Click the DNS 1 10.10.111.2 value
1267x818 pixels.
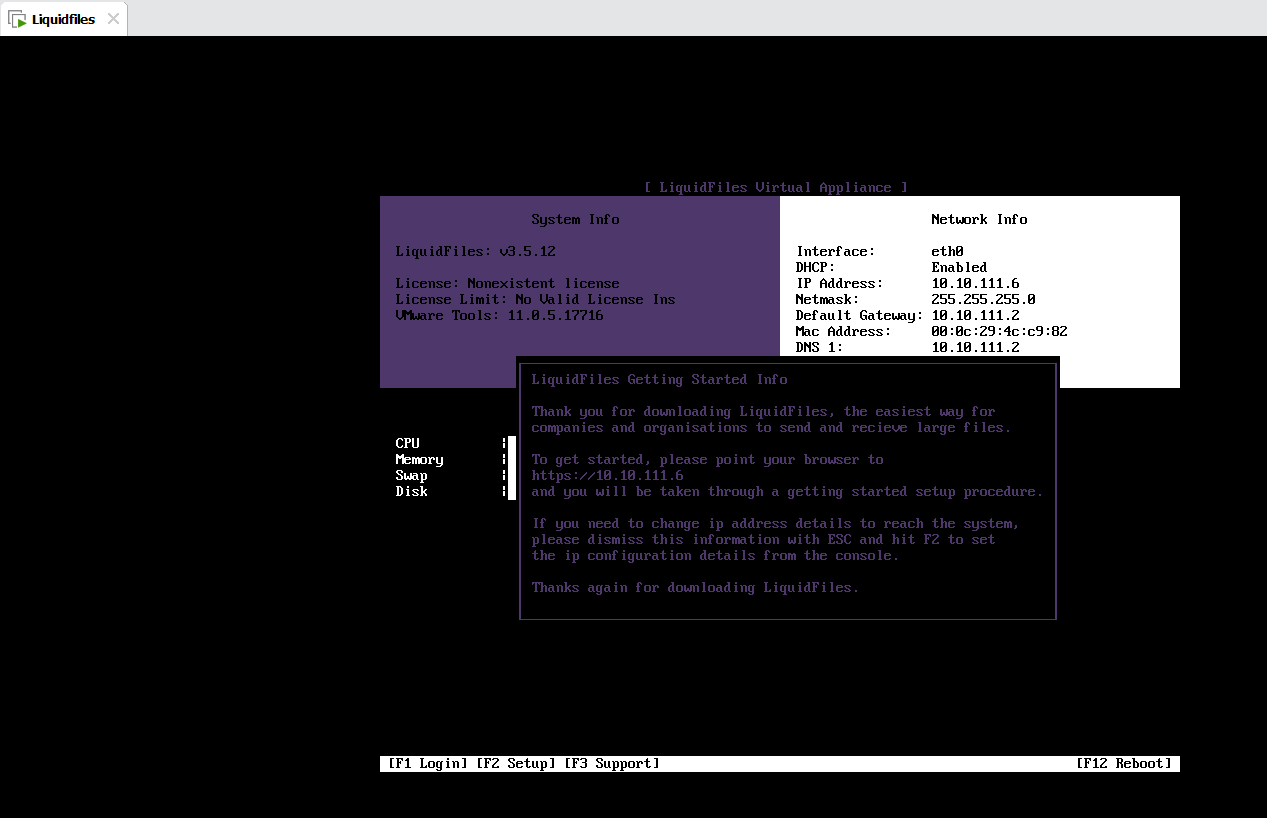tap(975, 348)
